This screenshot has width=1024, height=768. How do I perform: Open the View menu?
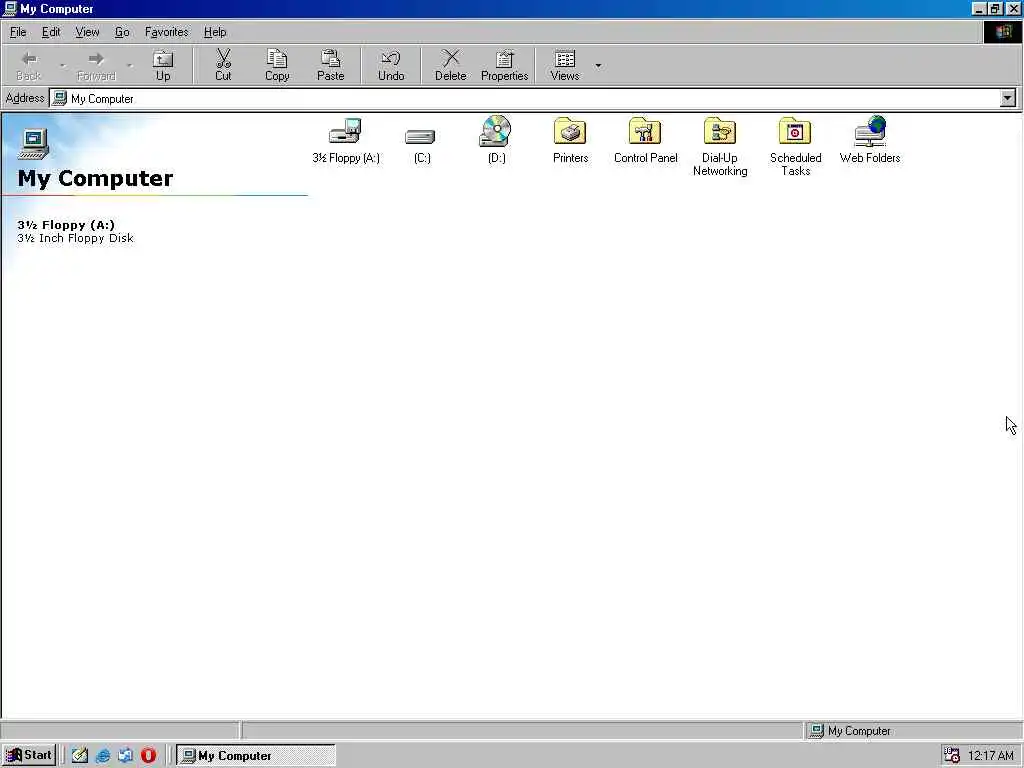pyautogui.click(x=87, y=32)
